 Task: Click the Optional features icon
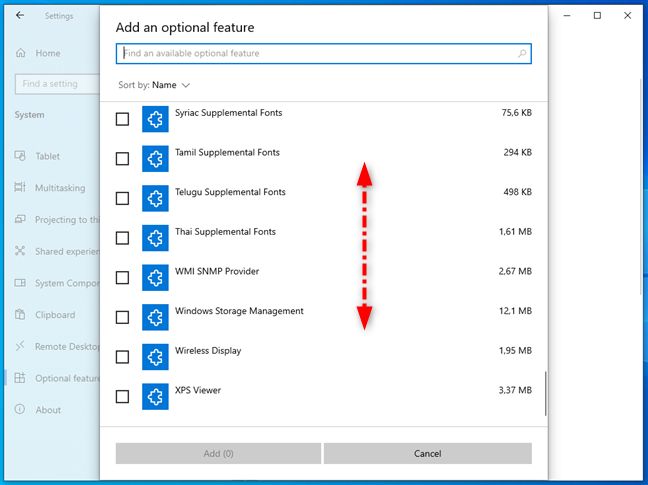(x=20, y=378)
